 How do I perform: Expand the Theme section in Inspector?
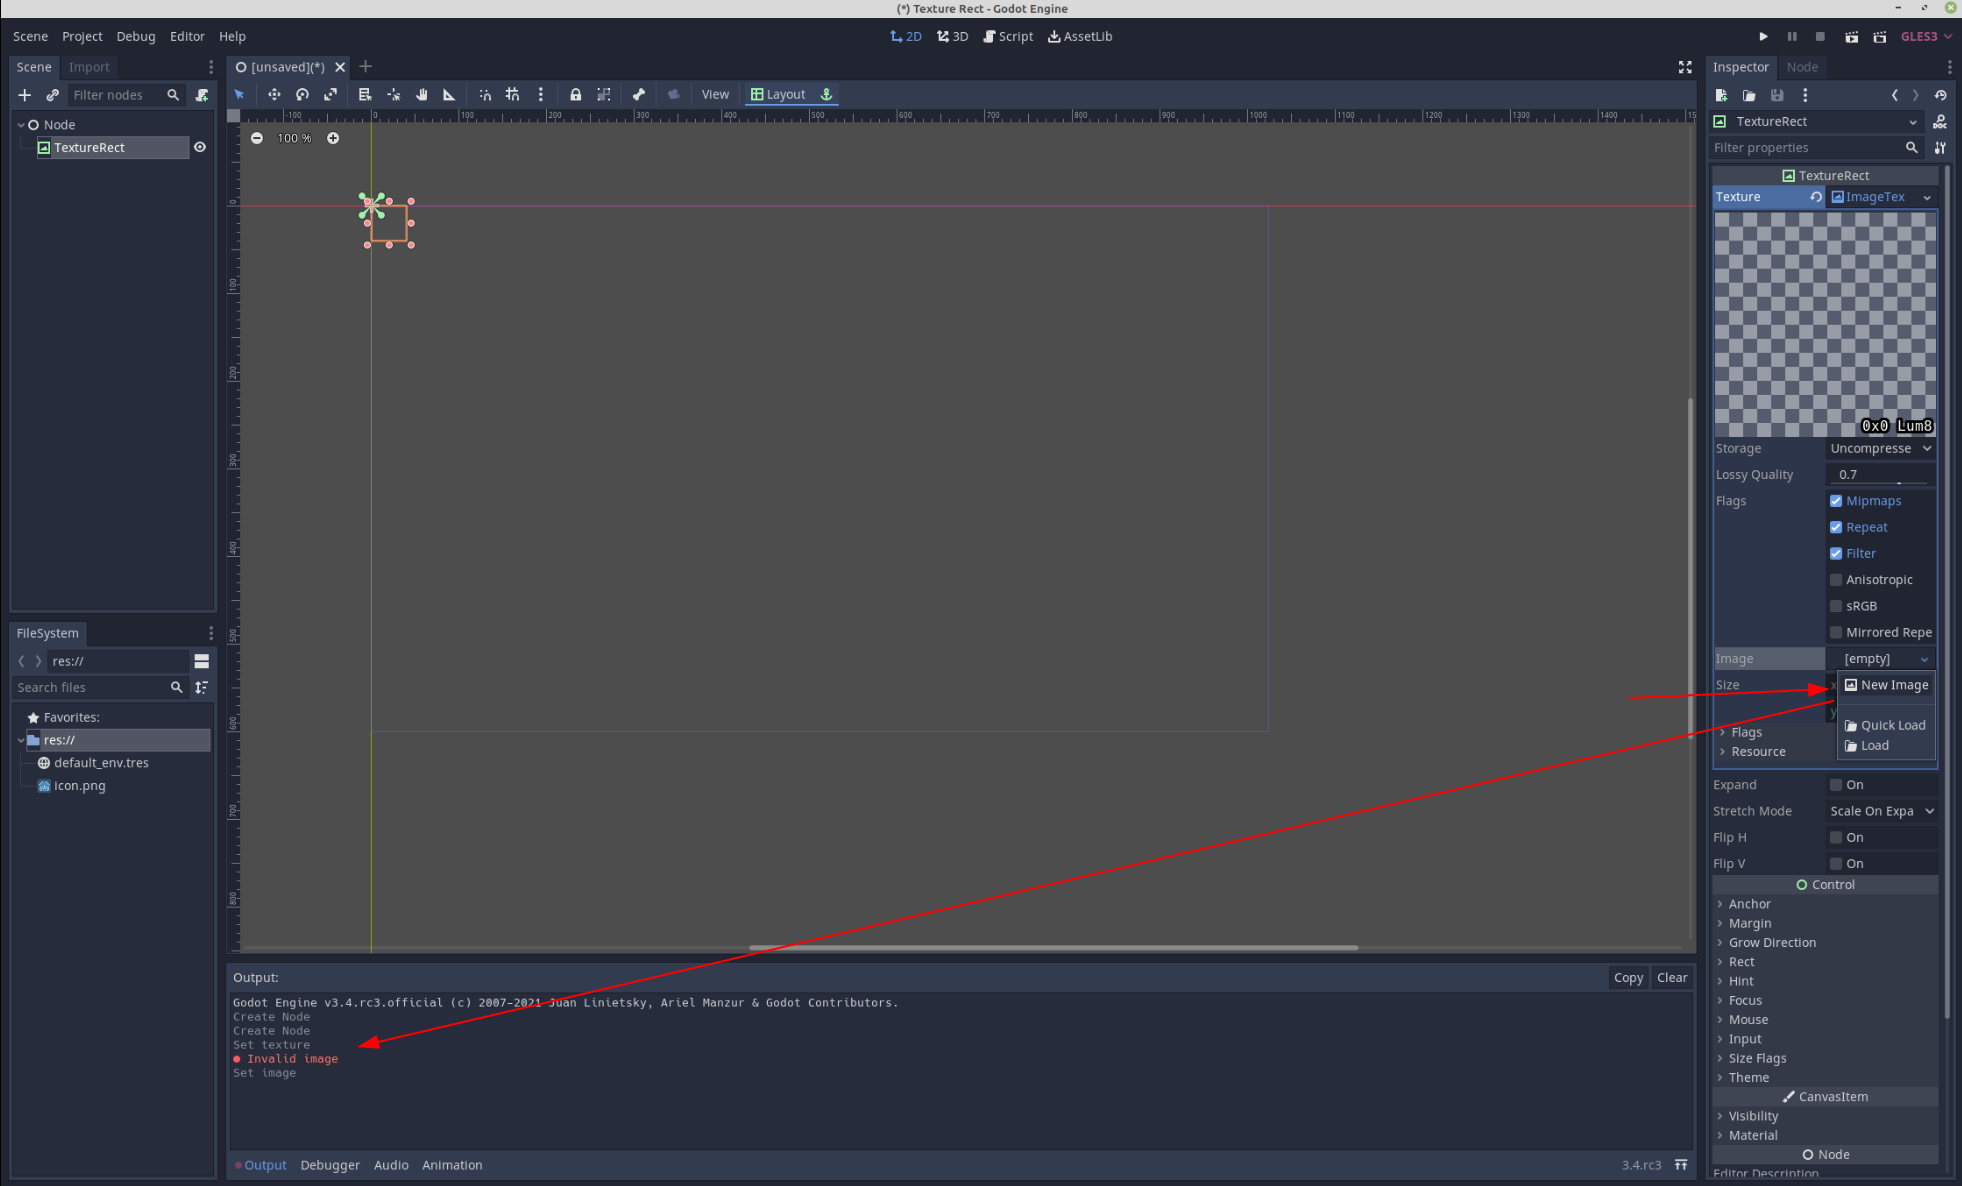click(1750, 1077)
